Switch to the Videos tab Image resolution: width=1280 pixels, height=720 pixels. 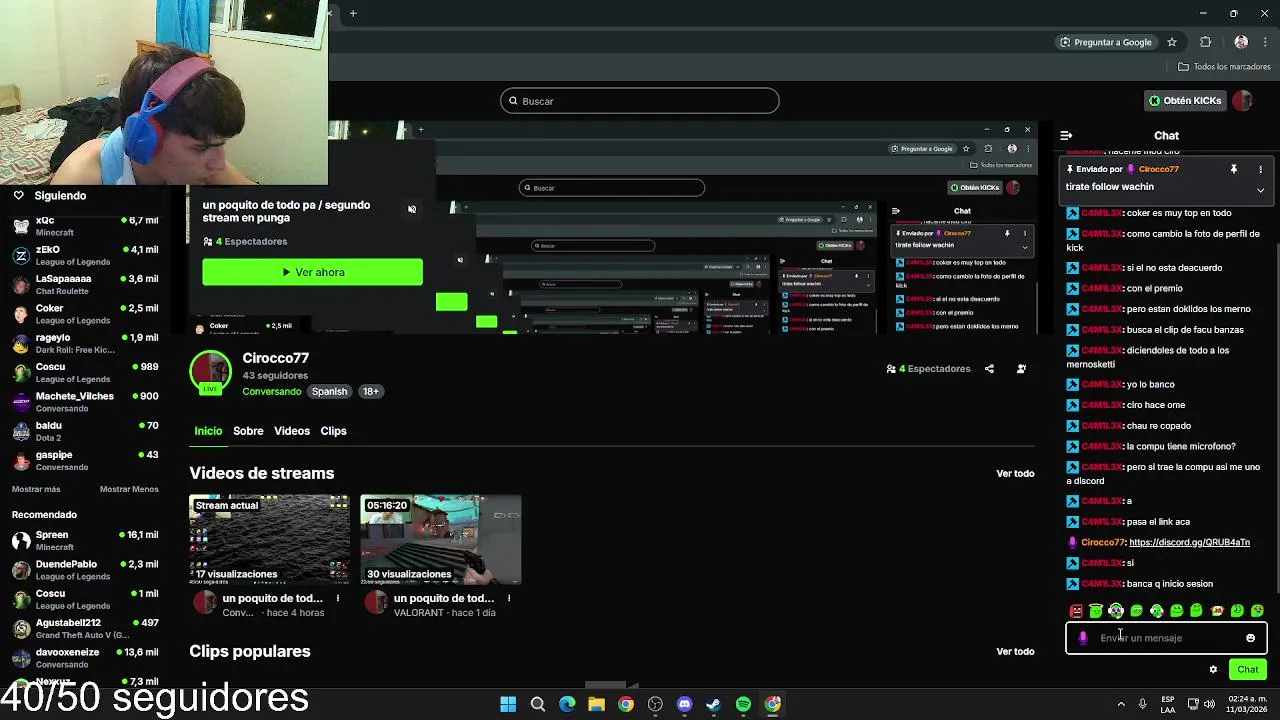click(x=292, y=431)
